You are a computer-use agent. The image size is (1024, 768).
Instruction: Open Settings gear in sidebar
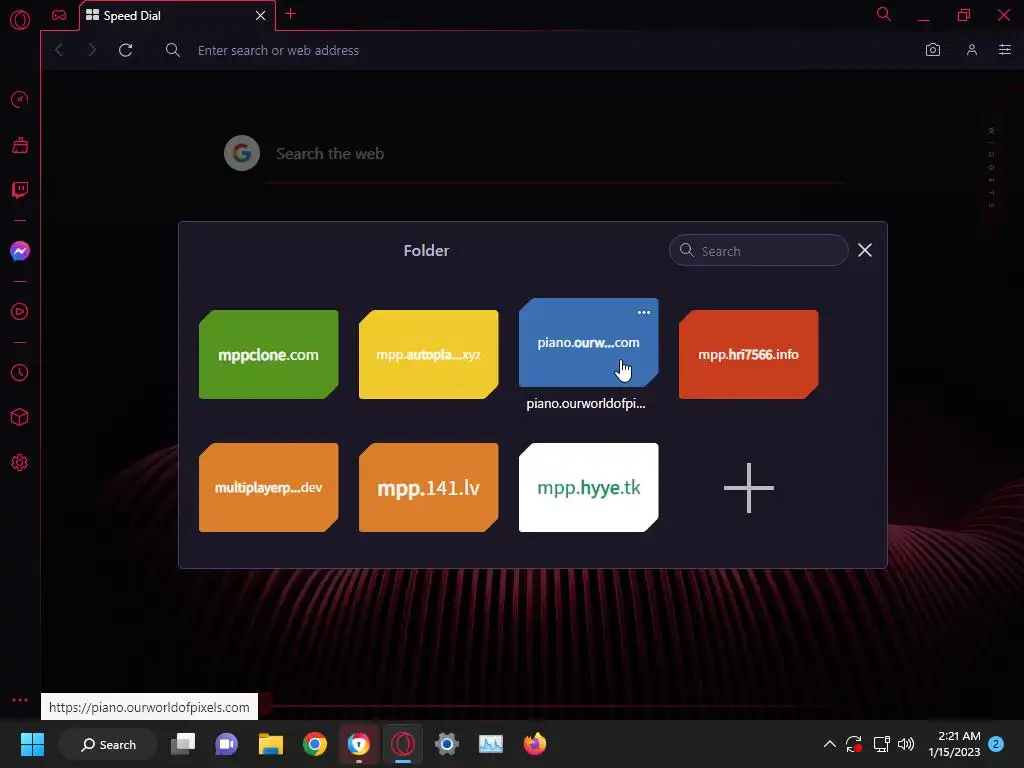(20, 462)
